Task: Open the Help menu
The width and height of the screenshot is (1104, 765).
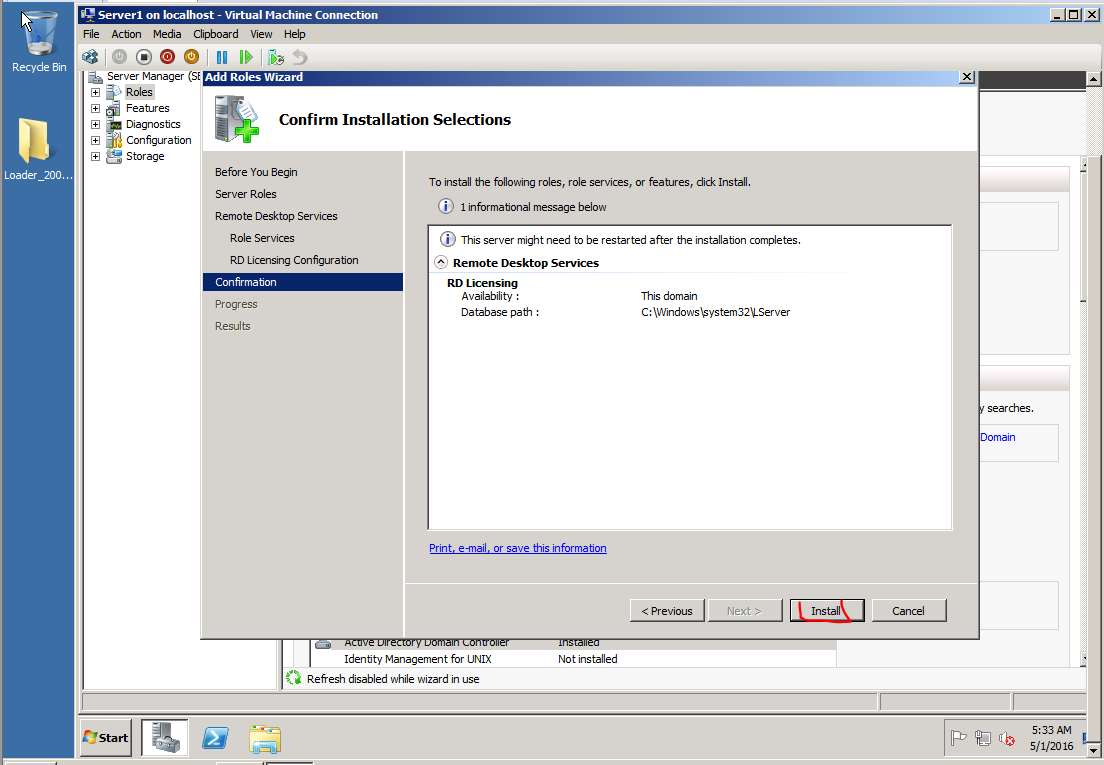Action: click(294, 34)
